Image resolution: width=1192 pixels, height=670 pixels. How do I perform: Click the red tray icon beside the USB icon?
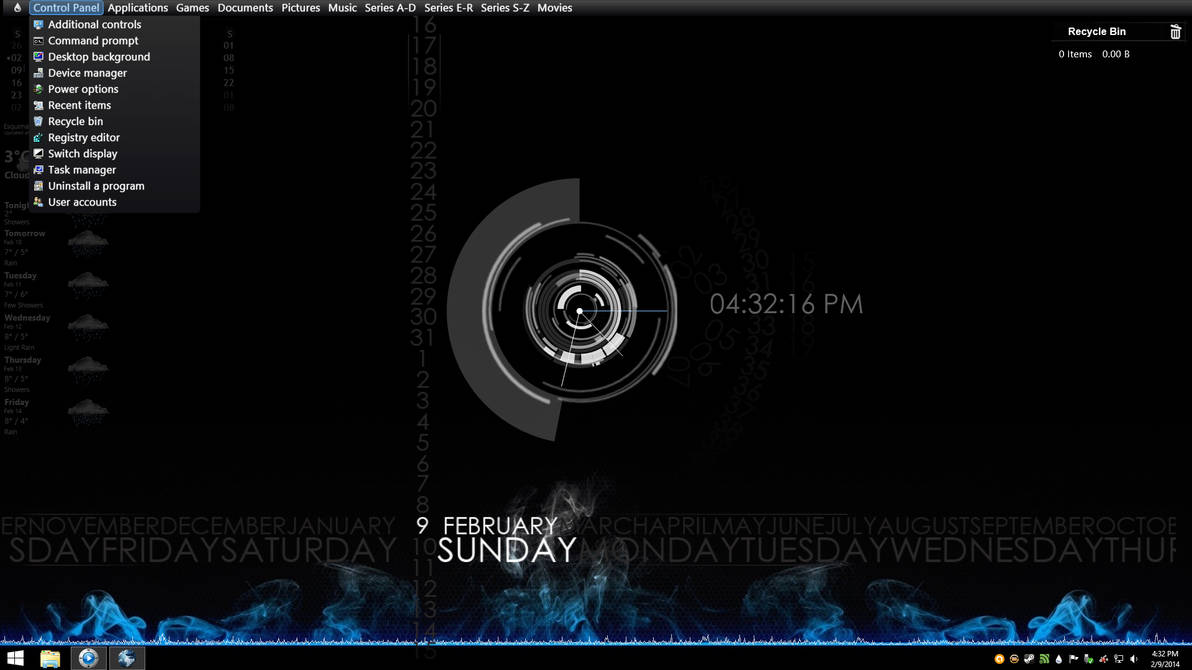[1104, 659]
